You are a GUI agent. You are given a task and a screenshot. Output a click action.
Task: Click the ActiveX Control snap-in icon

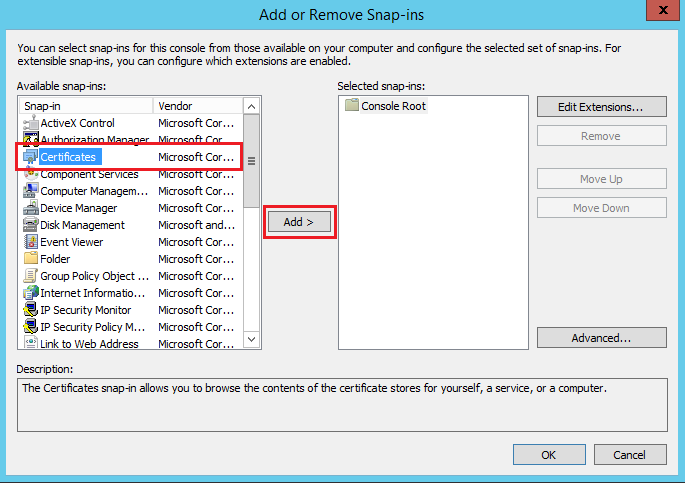(x=30, y=123)
